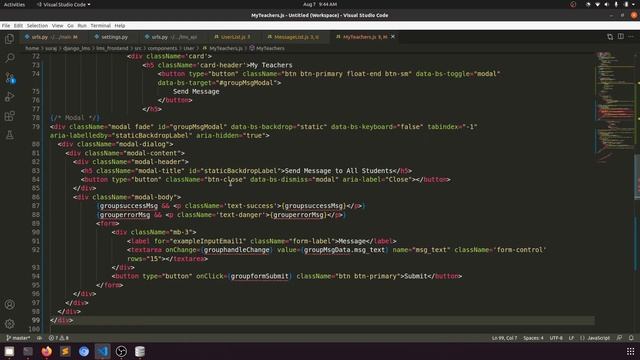
Task: Show errors and warnings count panel
Action: 58,338
